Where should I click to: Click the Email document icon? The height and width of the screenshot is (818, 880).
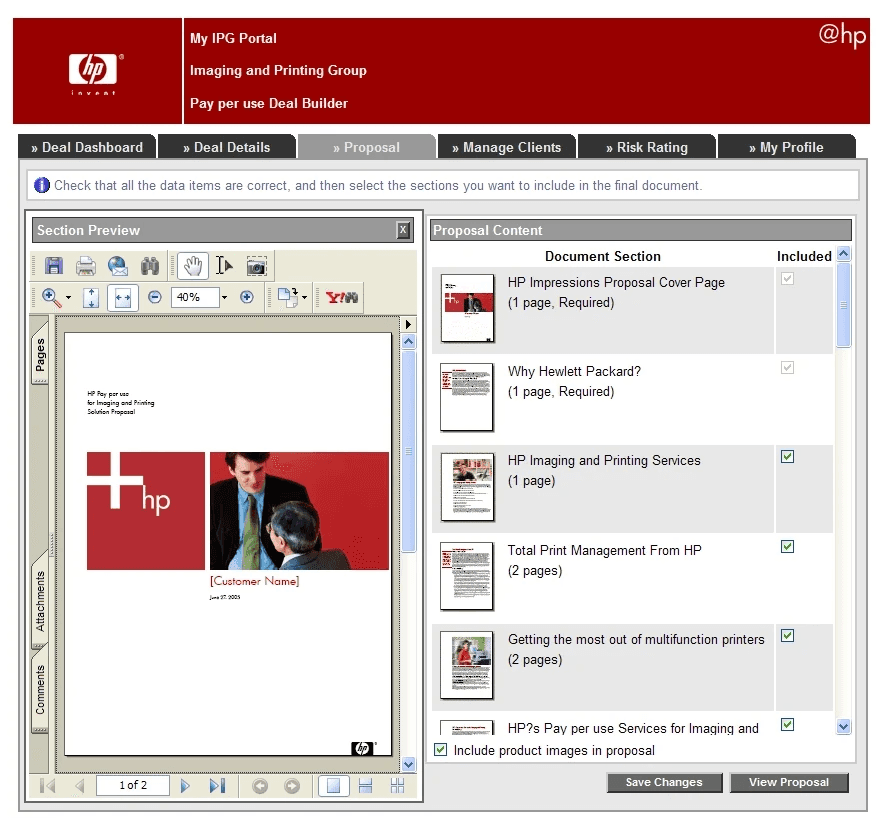click(118, 265)
